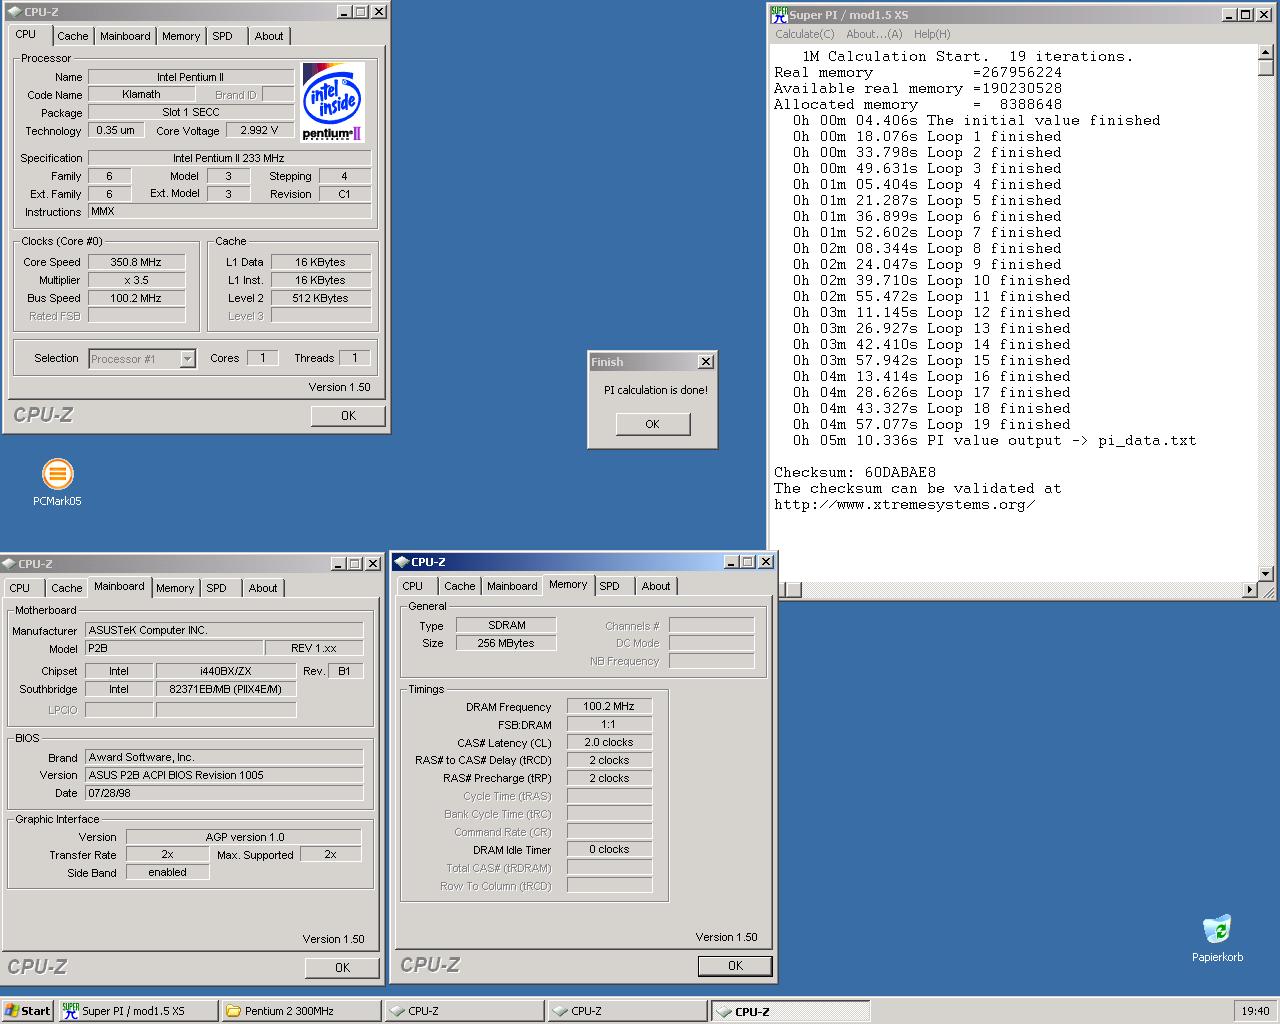The image size is (1280, 1024).
Task: Click the Super PI title bar icon
Action: point(779,14)
